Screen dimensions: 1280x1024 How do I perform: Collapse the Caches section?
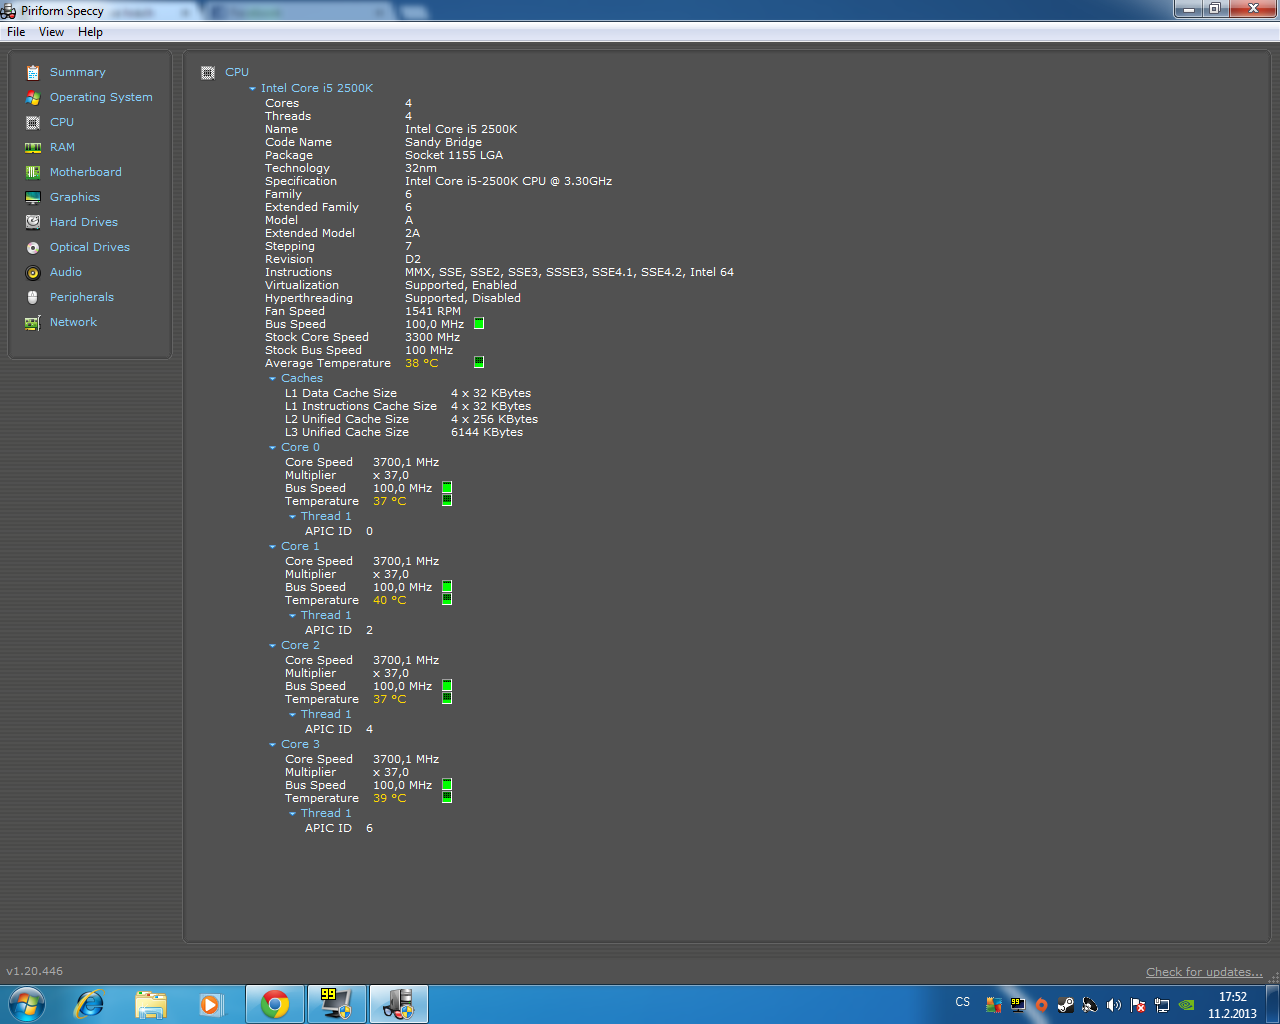(x=272, y=379)
